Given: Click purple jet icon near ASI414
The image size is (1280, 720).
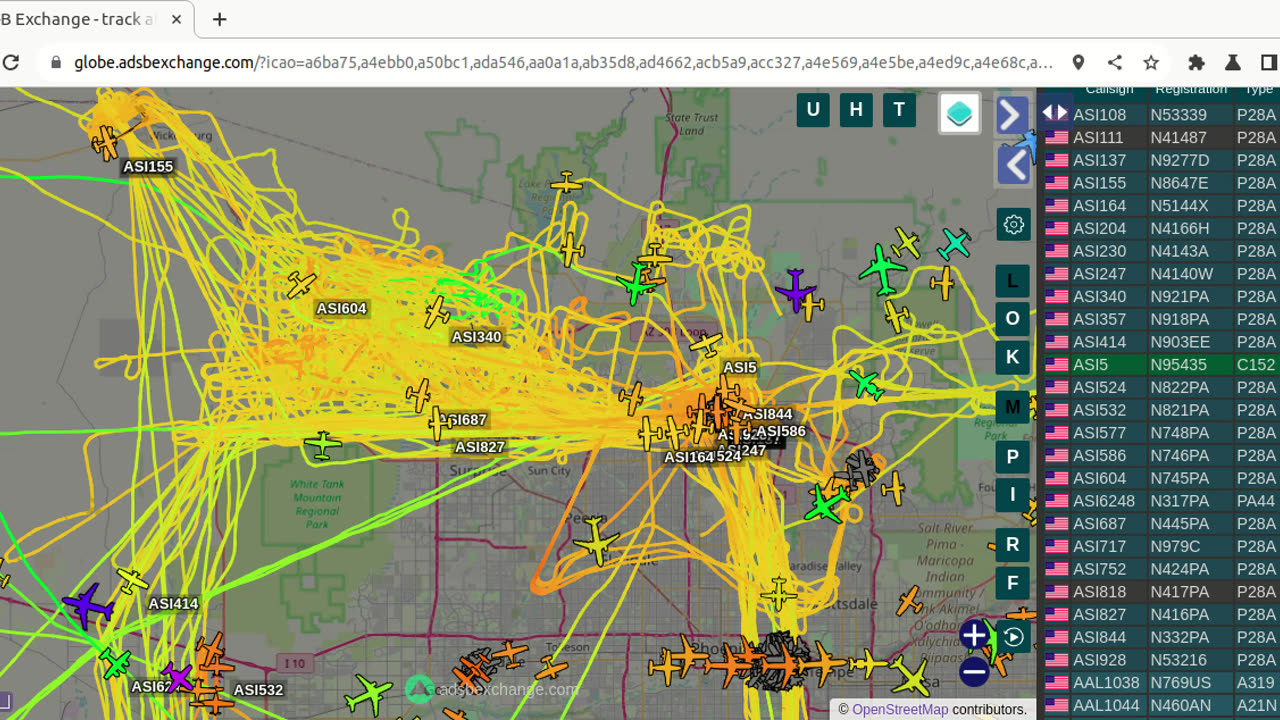Looking at the screenshot, I should (x=87, y=605).
